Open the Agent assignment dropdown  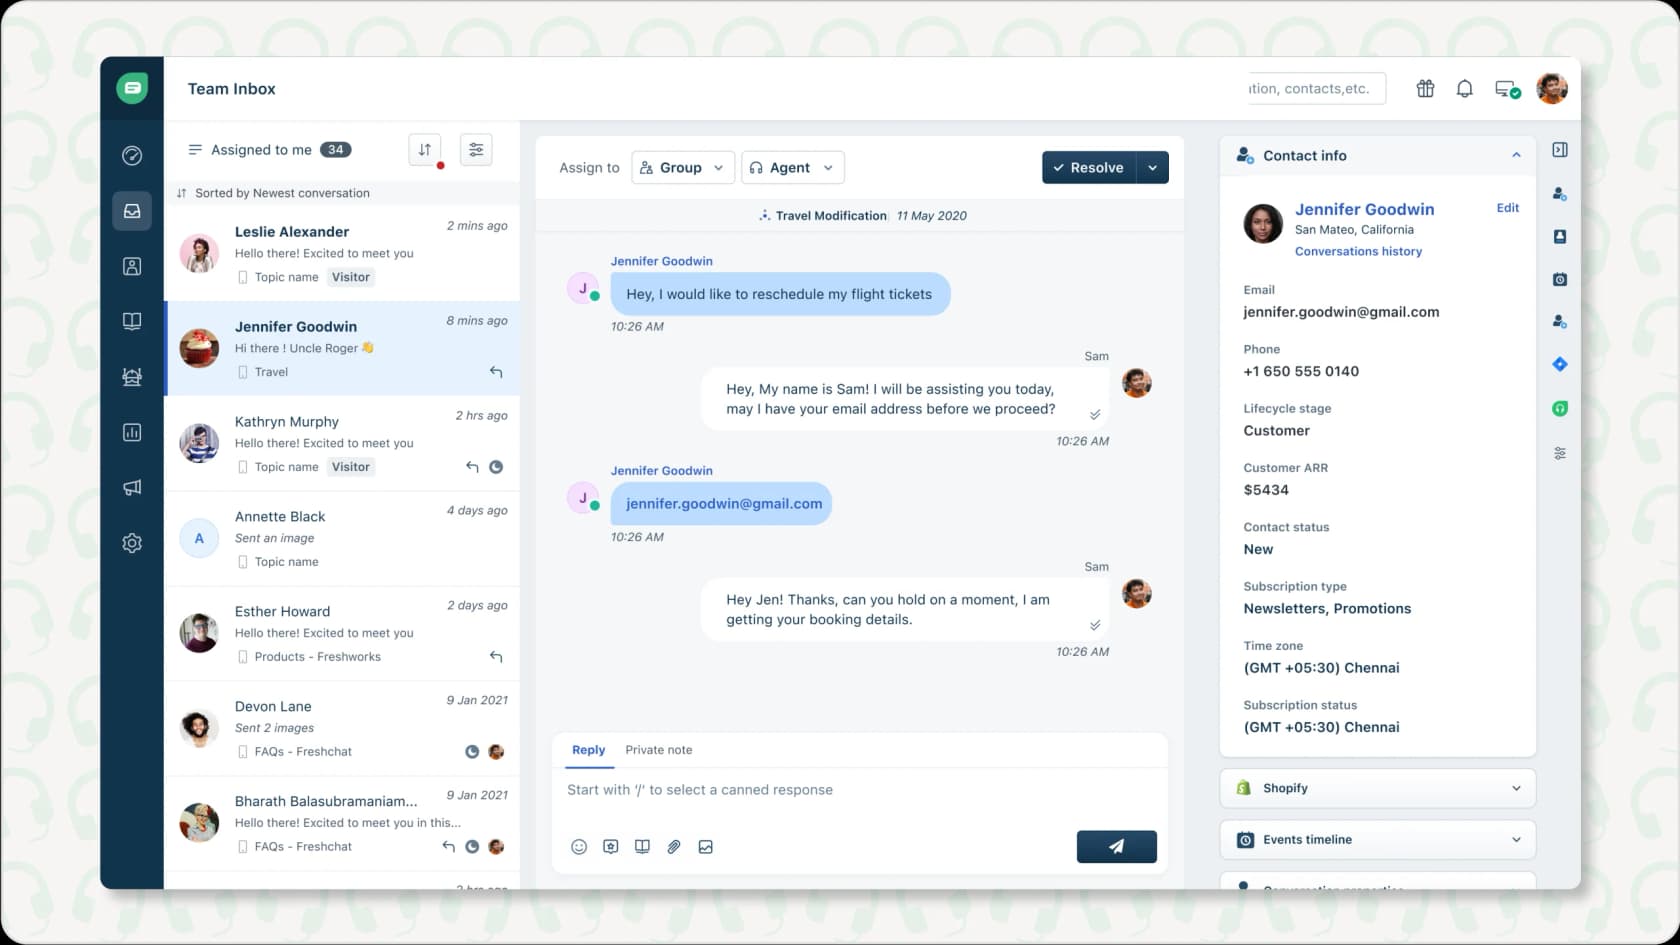click(792, 168)
